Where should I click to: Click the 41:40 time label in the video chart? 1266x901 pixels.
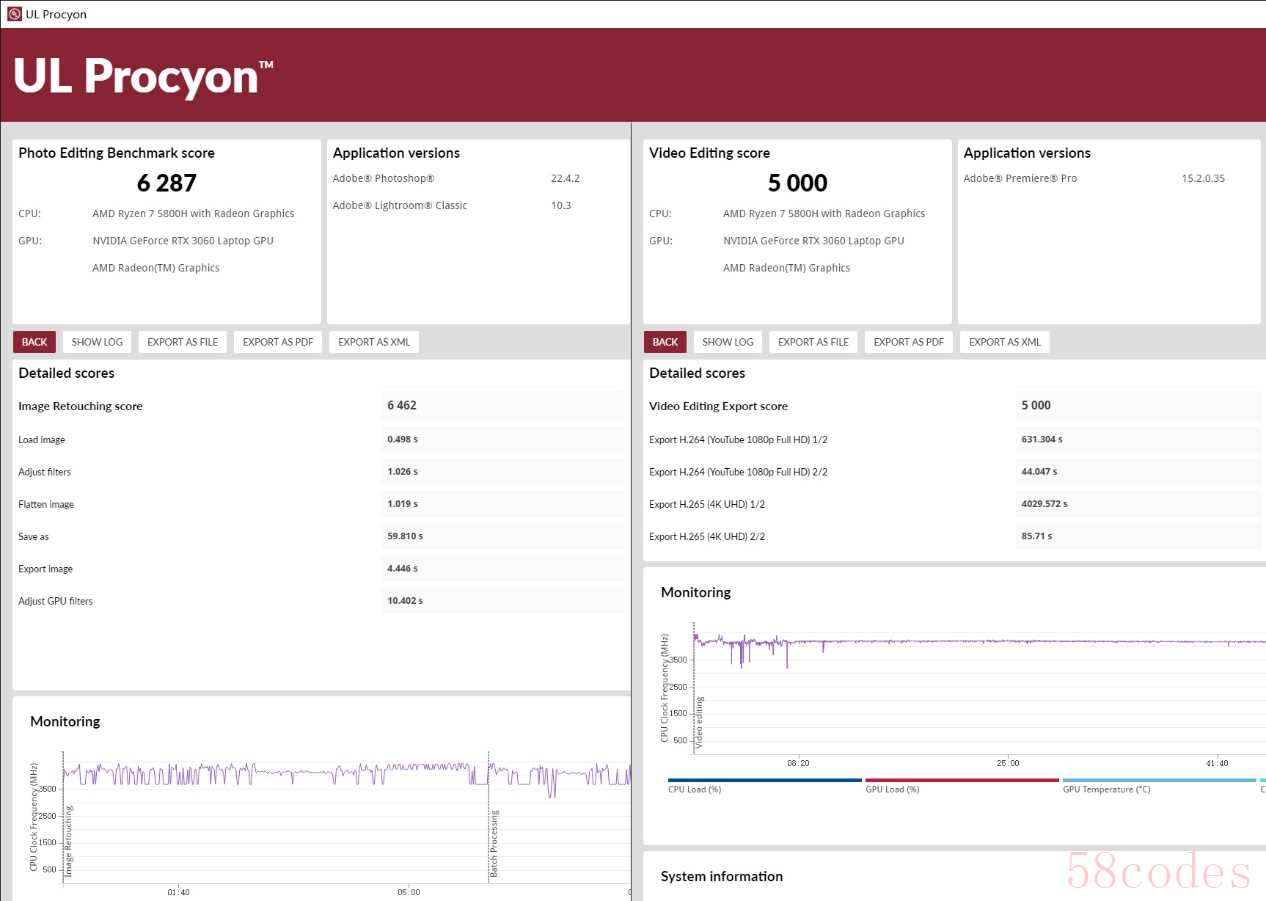(1217, 763)
